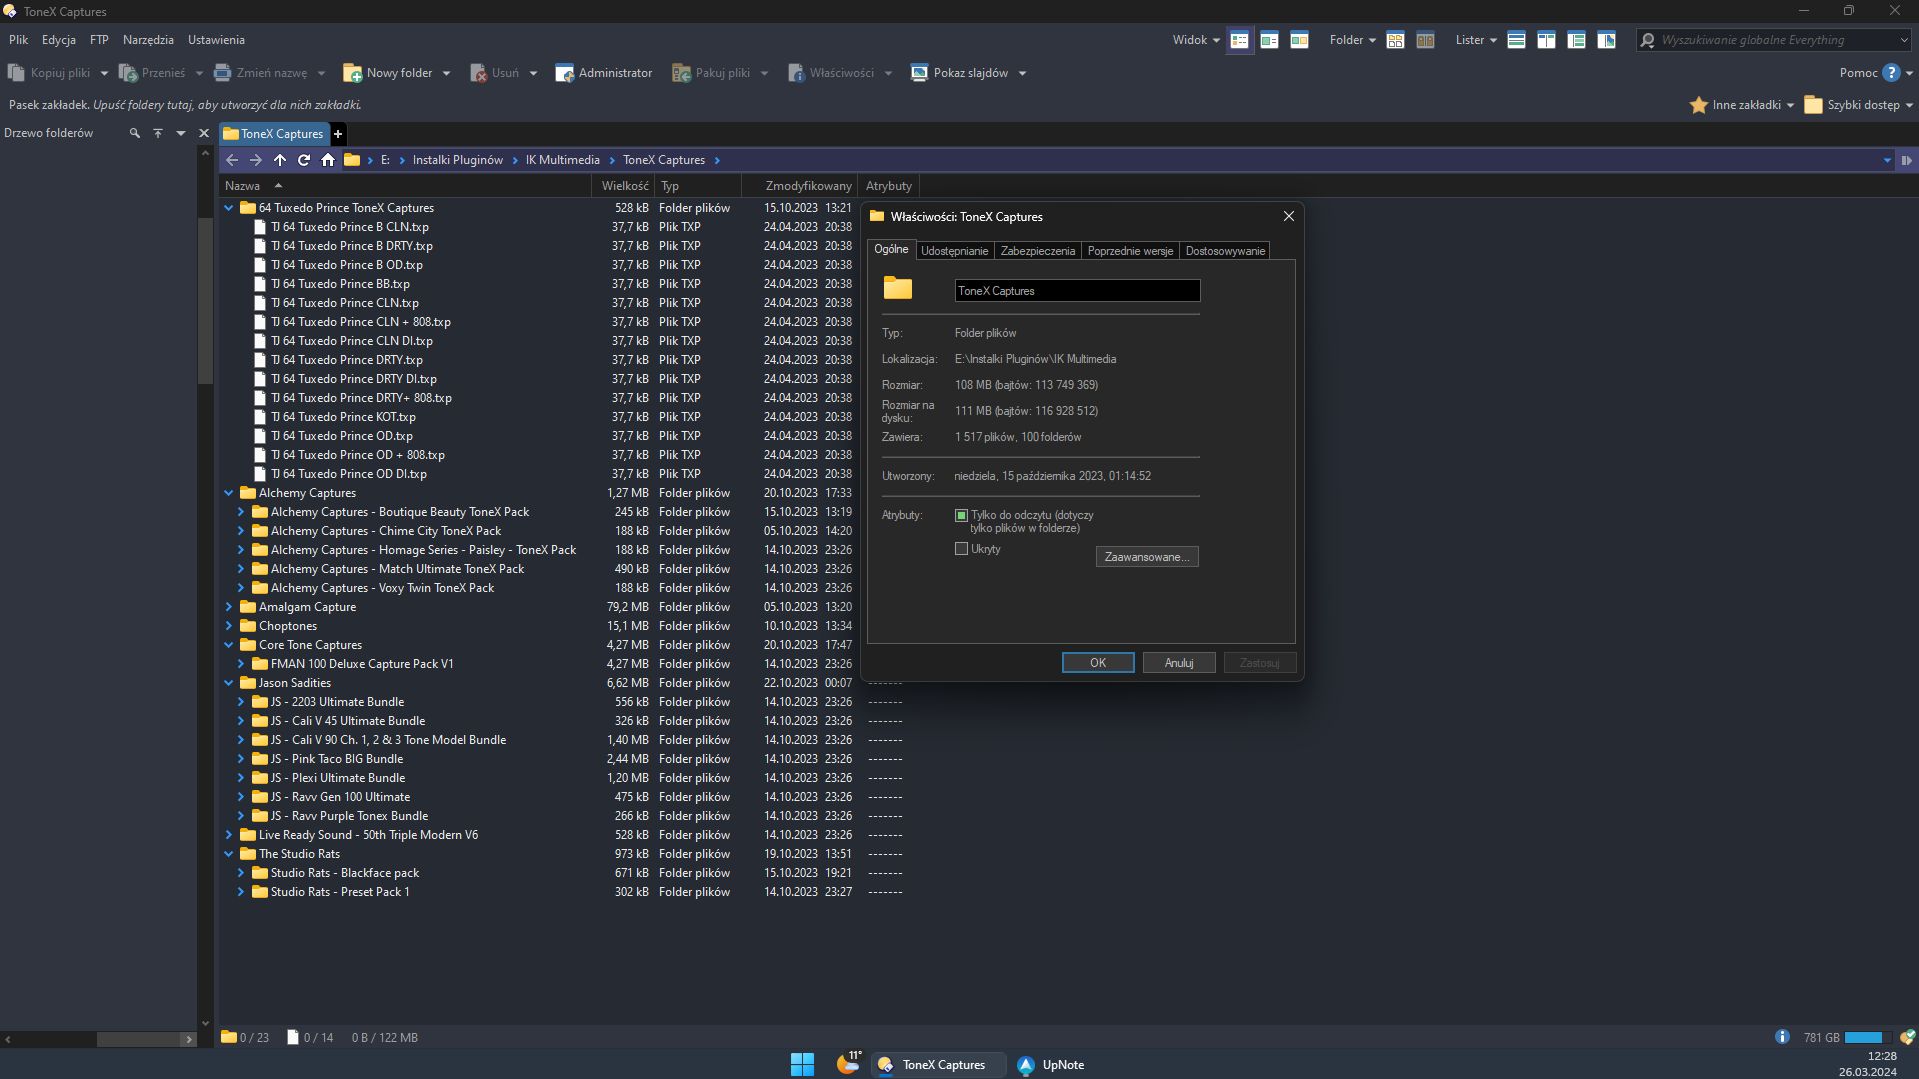The height and width of the screenshot is (1079, 1919).
Task: Click the blue Pomoc help question icon
Action: click(x=1891, y=73)
